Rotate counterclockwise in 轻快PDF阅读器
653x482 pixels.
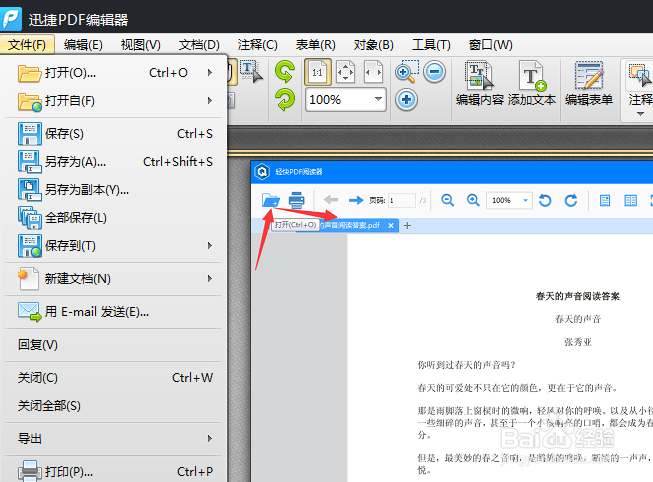click(545, 200)
